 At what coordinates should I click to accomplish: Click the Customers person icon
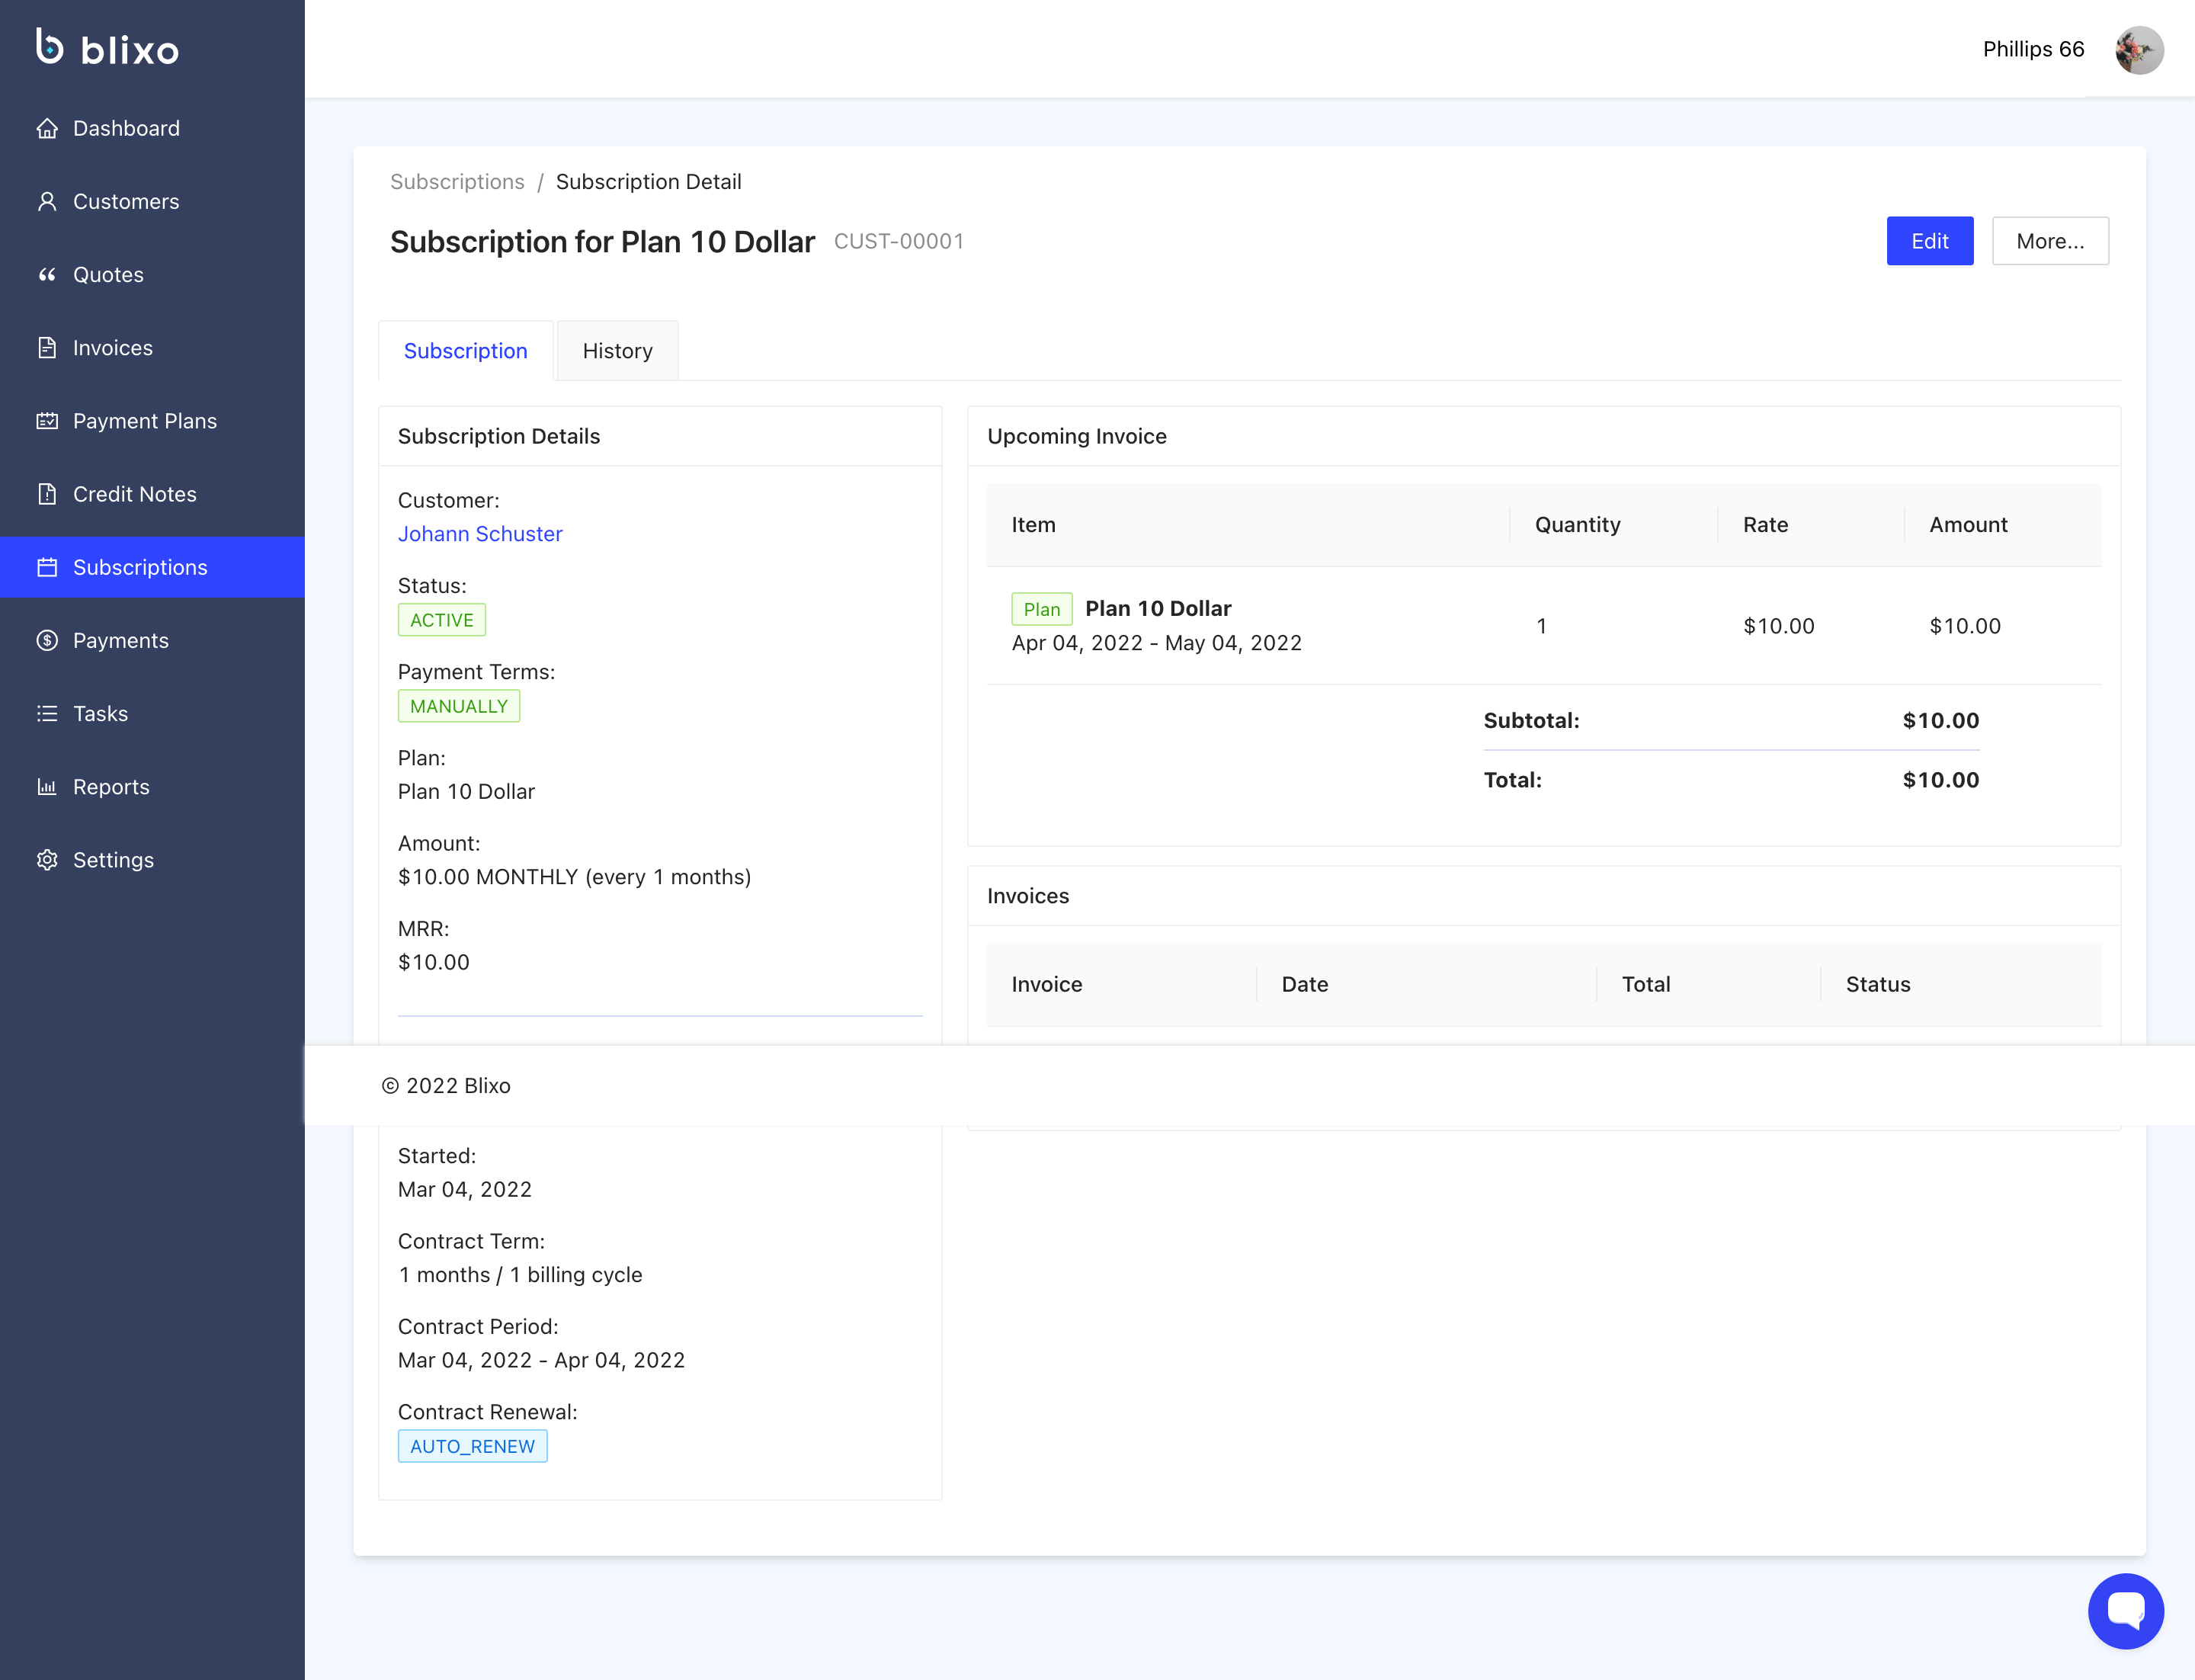point(47,201)
